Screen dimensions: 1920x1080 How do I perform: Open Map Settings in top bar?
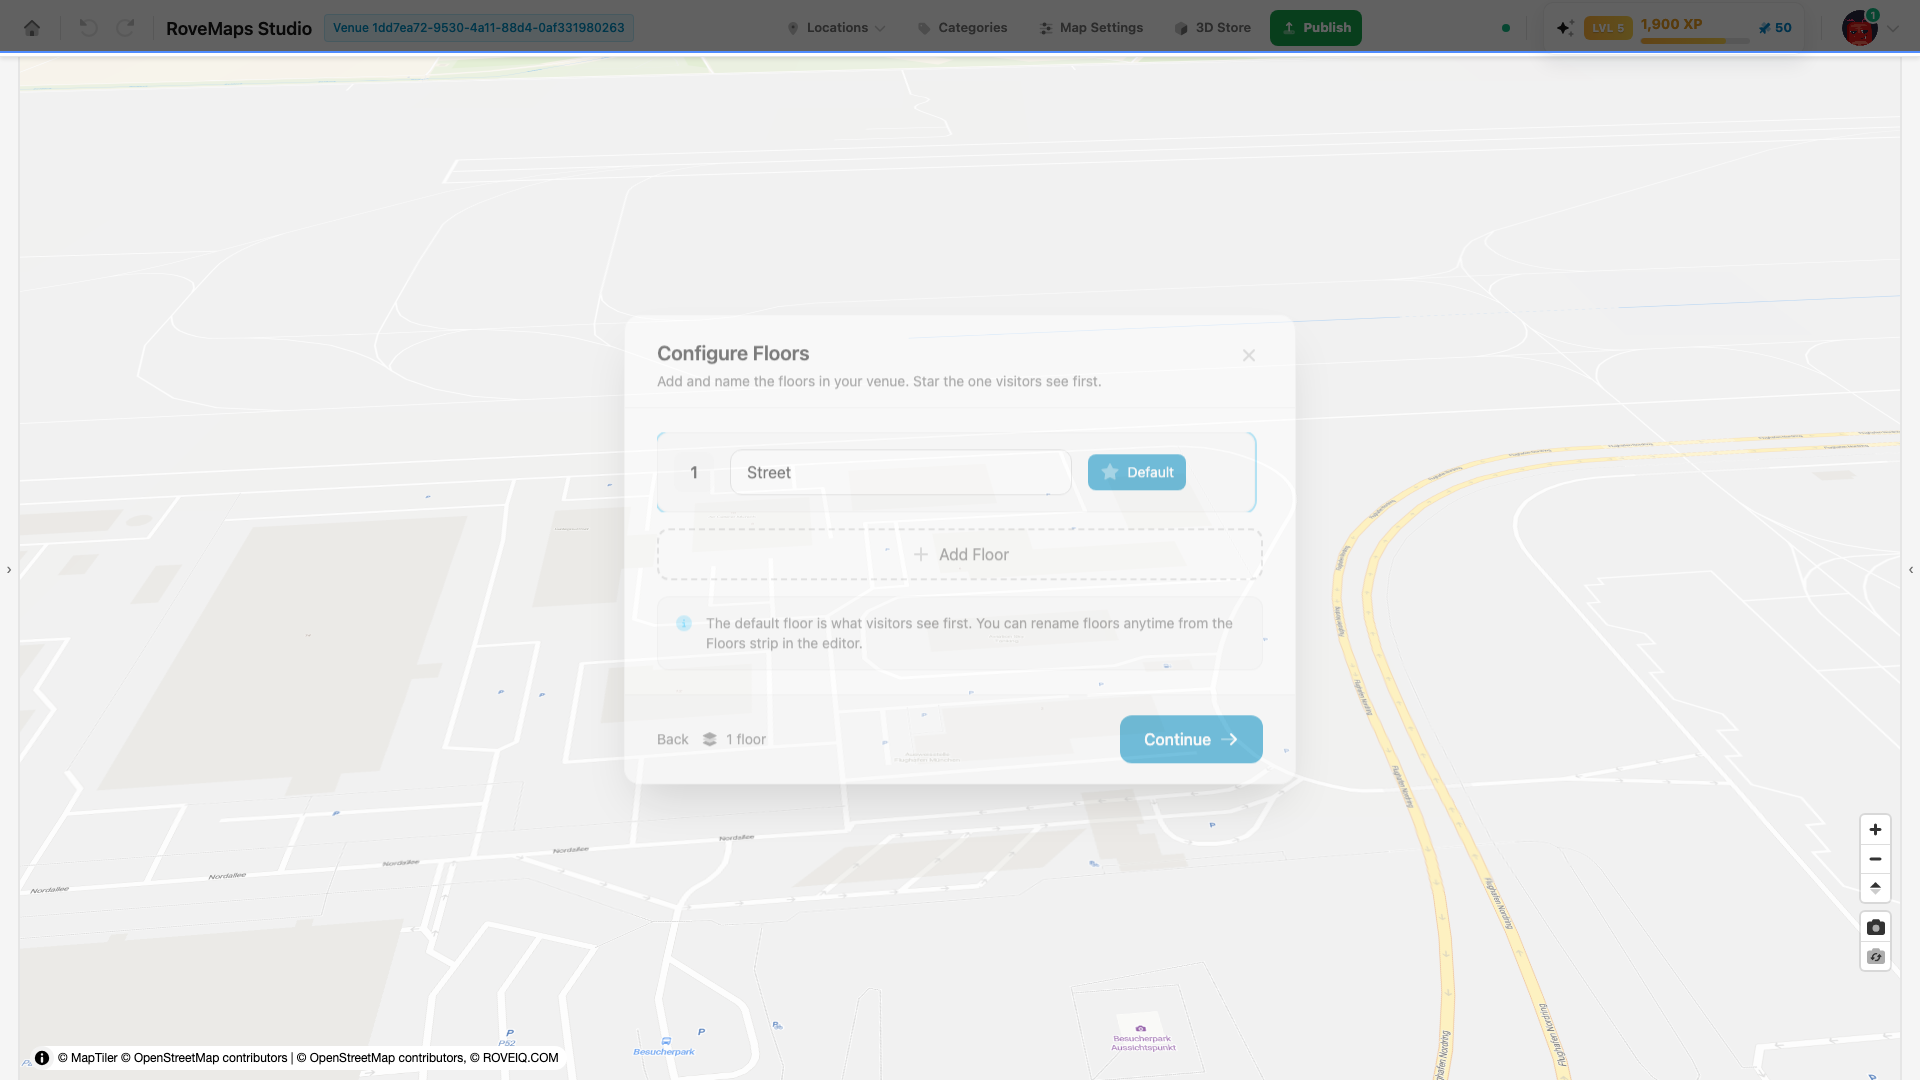click(x=1091, y=28)
